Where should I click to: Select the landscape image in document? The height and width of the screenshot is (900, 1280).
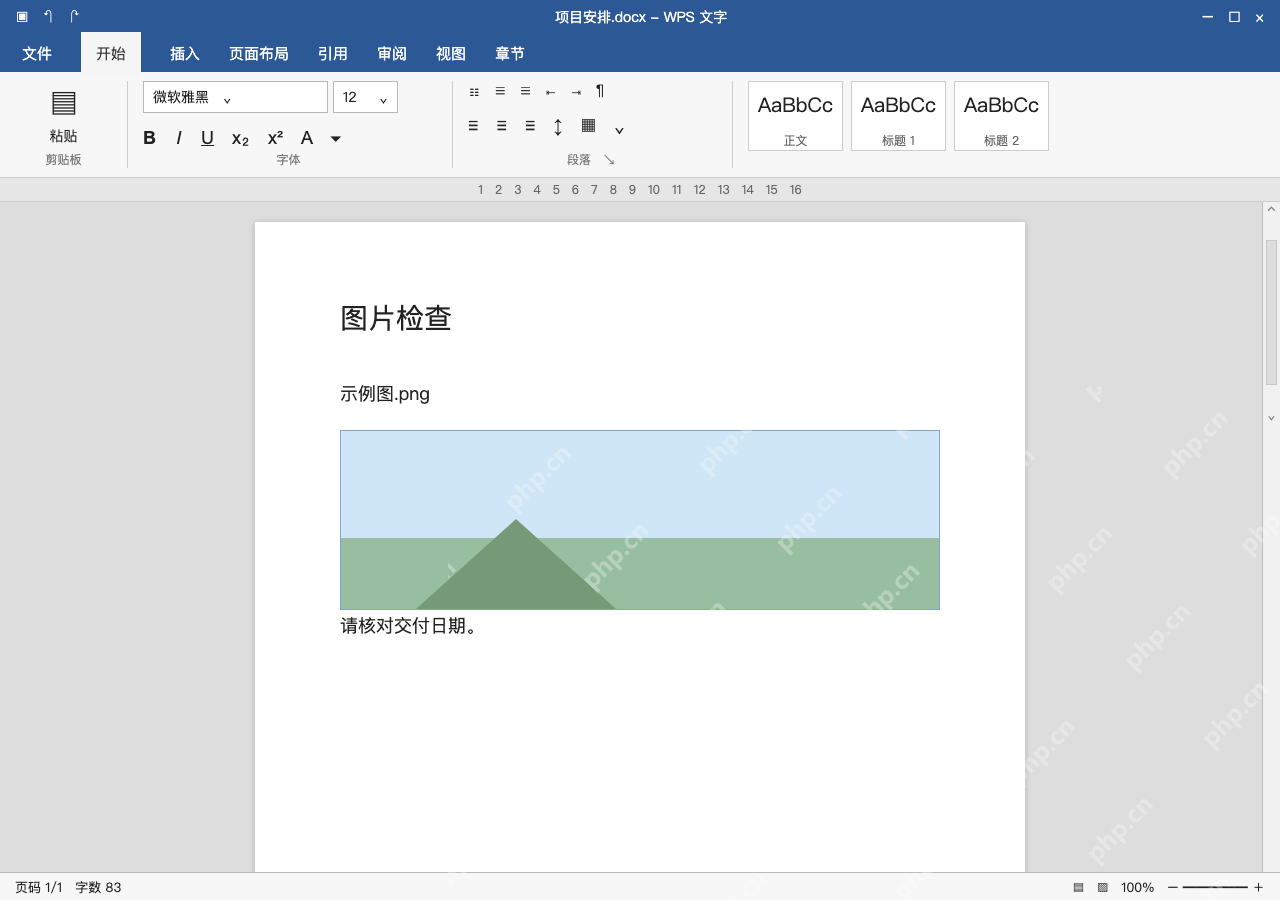[x=640, y=520]
